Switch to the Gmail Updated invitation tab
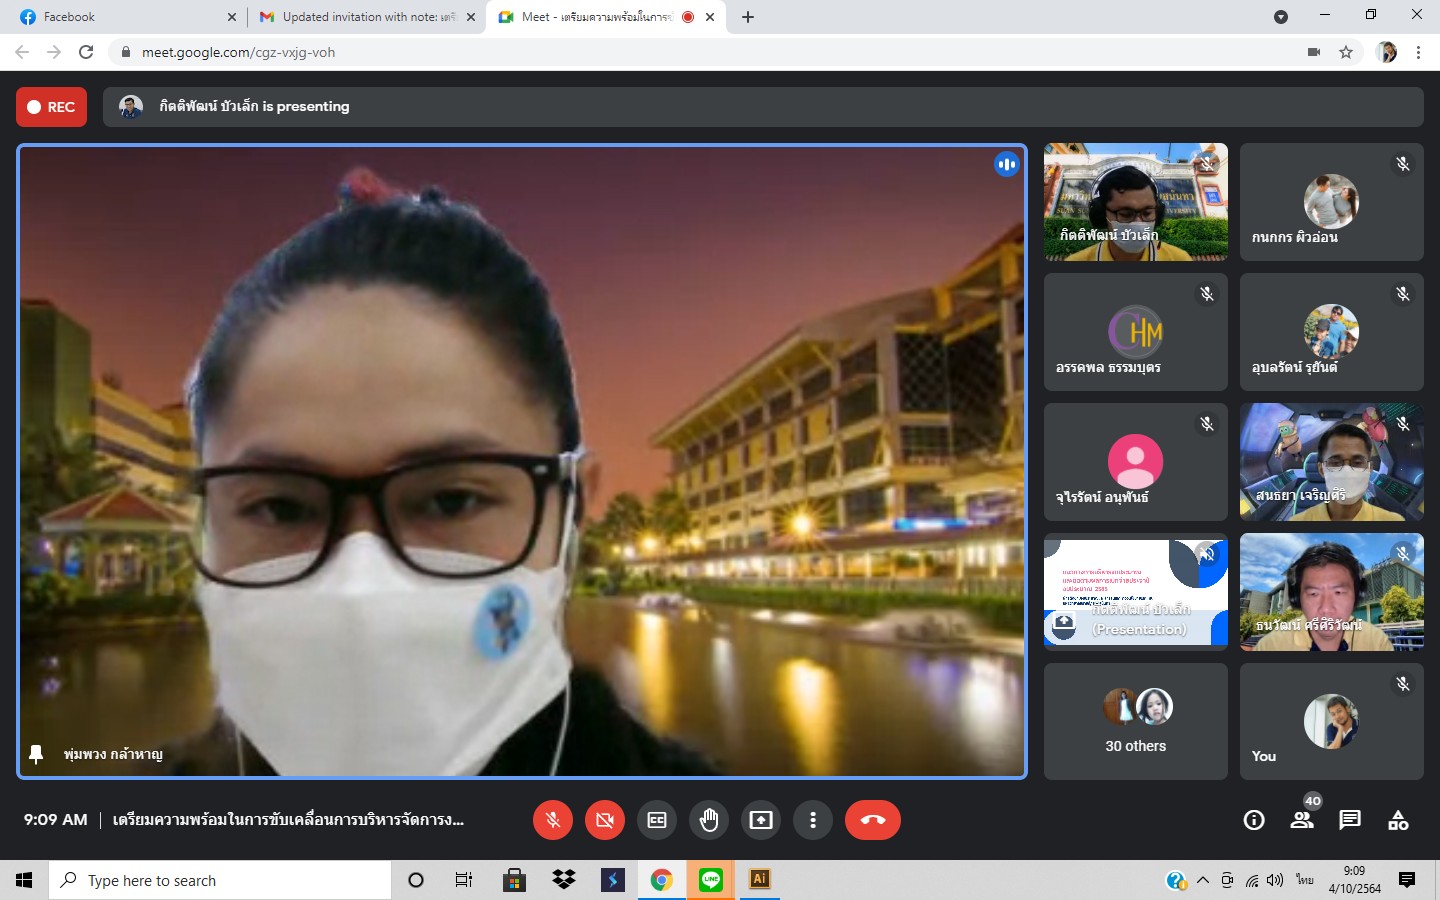The image size is (1440, 900). tap(360, 17)
